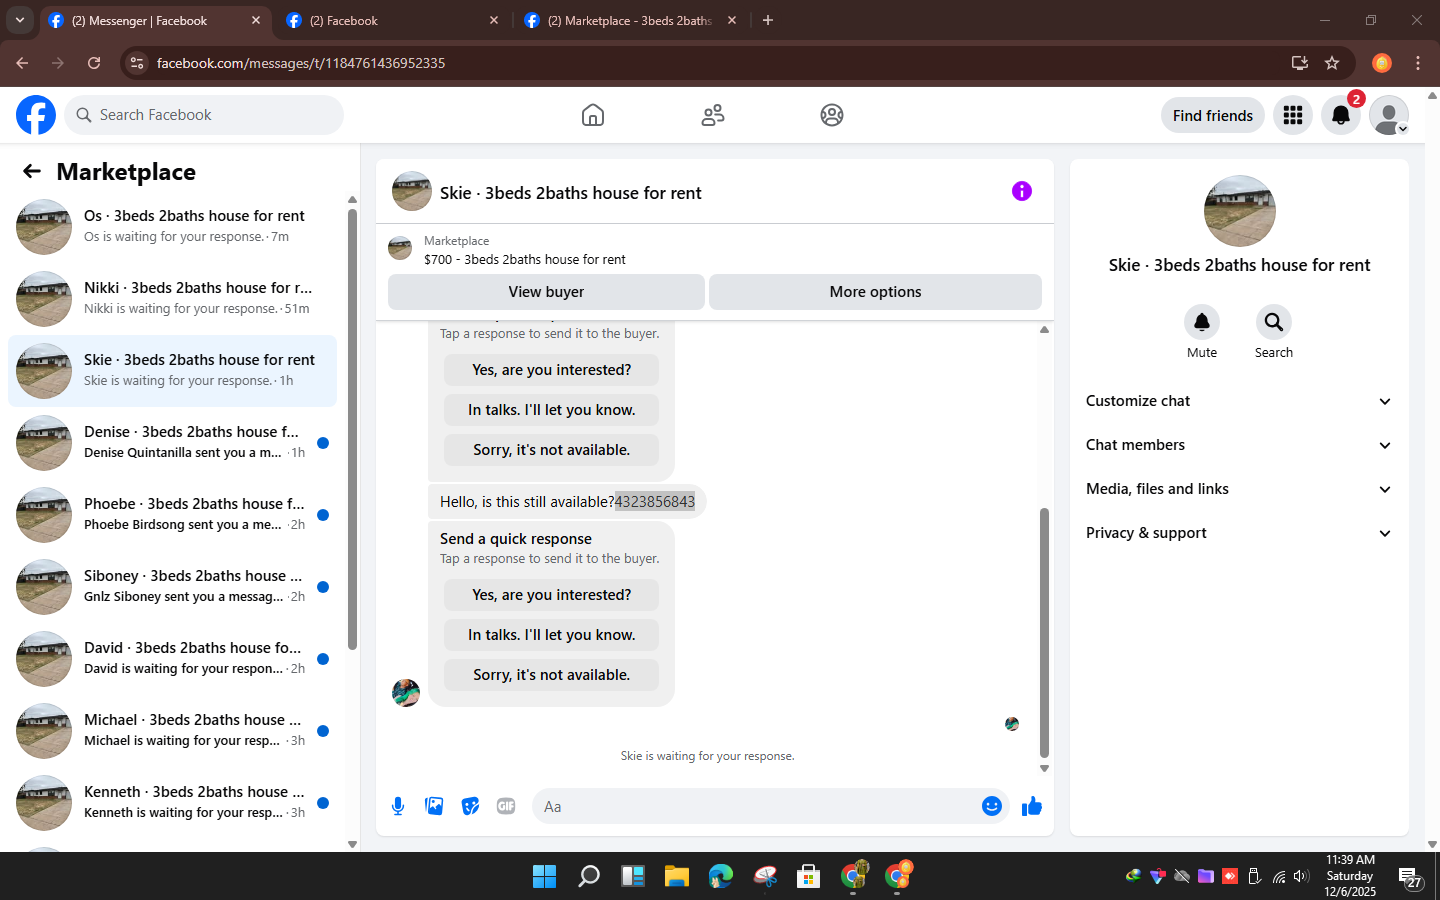Screen dimensions: 1440x900
Task: Open the taskbar clock showing 11:39 AM
Action: tap(1349, 876)
